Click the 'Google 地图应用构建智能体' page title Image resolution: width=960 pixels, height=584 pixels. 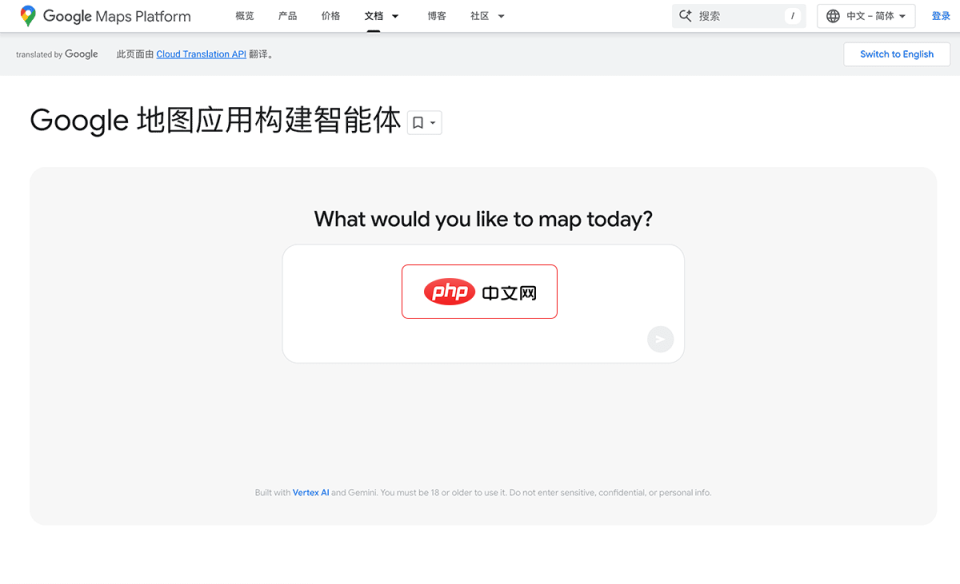coord(216,120)
